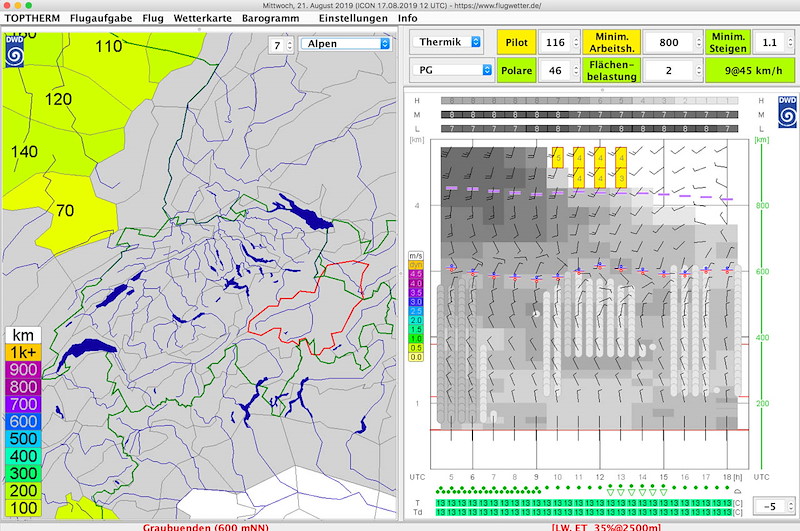The height and width of the screenshot is (531, 800).
Task: Click the 4.5 m/s climb legend swatch
Action: 416,274
